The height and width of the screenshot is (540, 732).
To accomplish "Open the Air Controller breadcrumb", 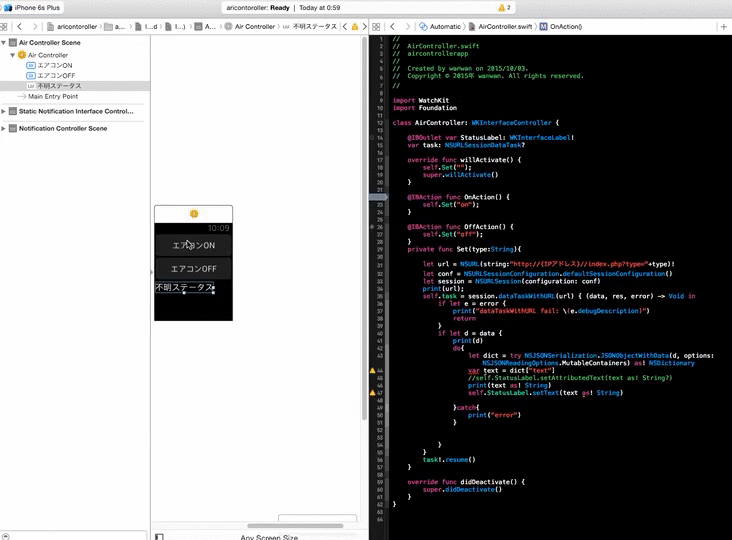I will [250, 27].
